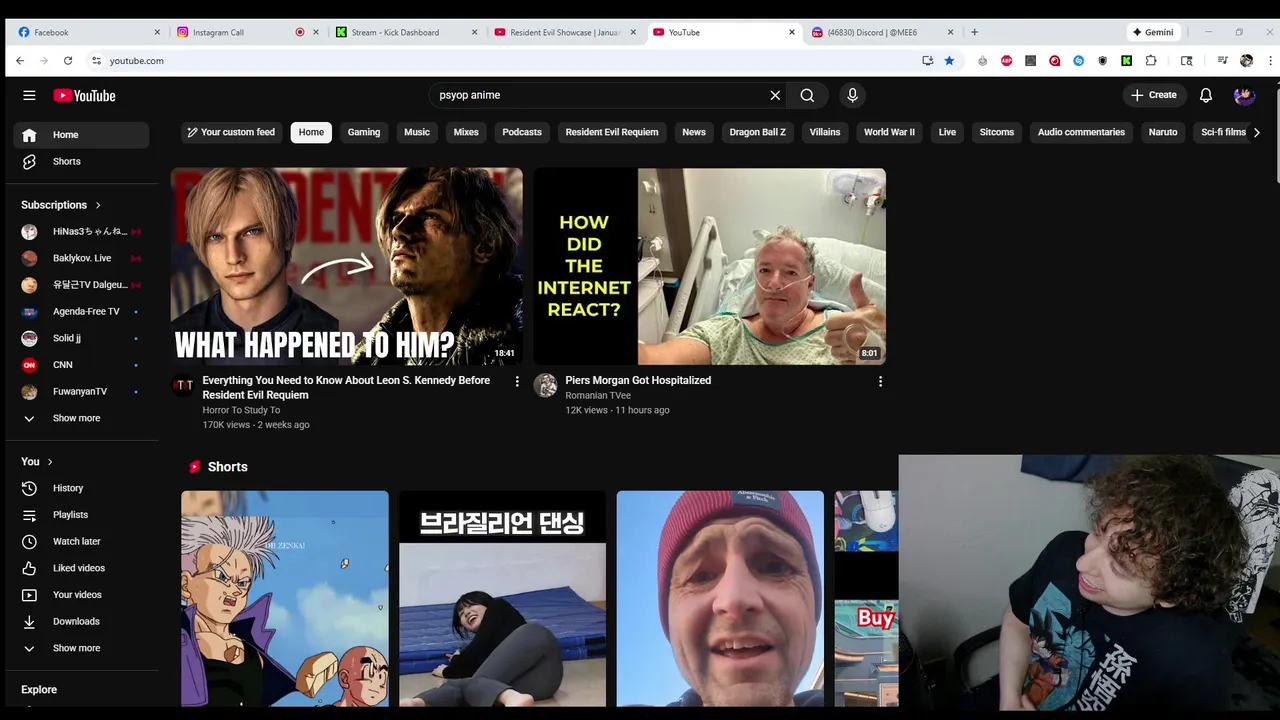
Task: Open the Piers Morgan Got Hospitalized title
Action: tap(638, 380)
